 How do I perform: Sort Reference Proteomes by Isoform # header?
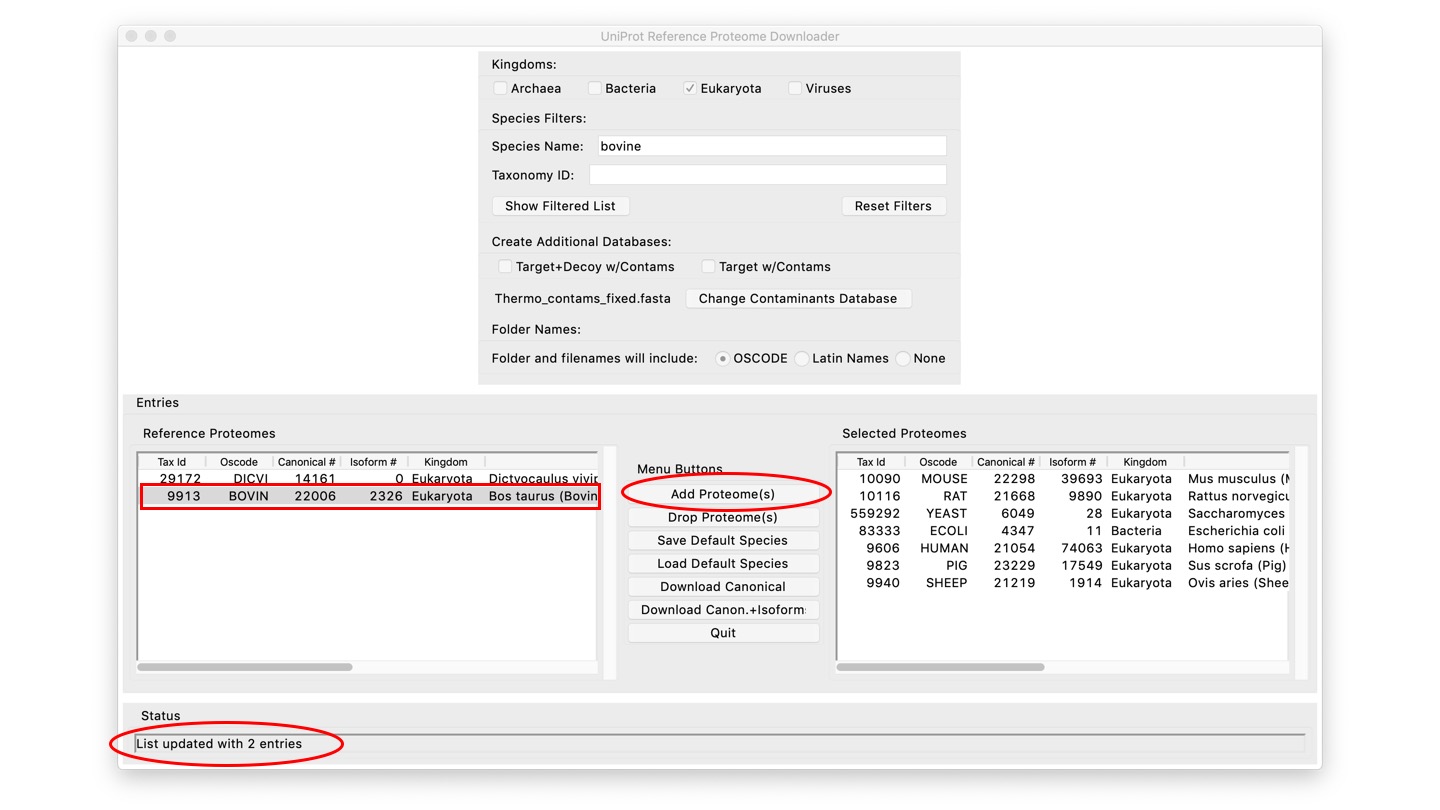click(374, 462)
